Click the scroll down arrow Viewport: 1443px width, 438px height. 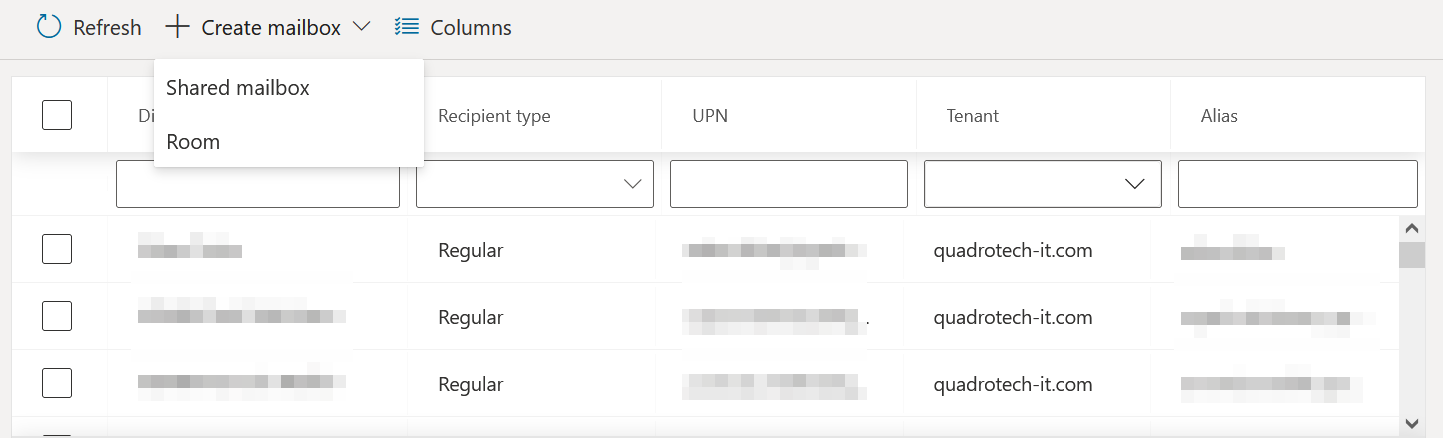coord(1412,423)
